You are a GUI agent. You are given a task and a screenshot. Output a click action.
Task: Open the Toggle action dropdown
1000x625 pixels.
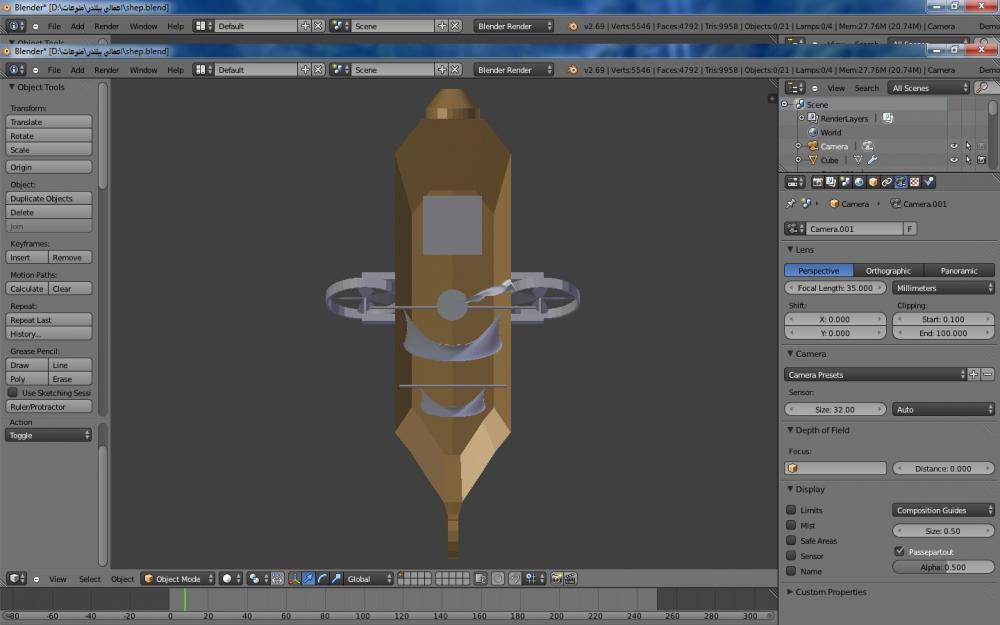48,435
